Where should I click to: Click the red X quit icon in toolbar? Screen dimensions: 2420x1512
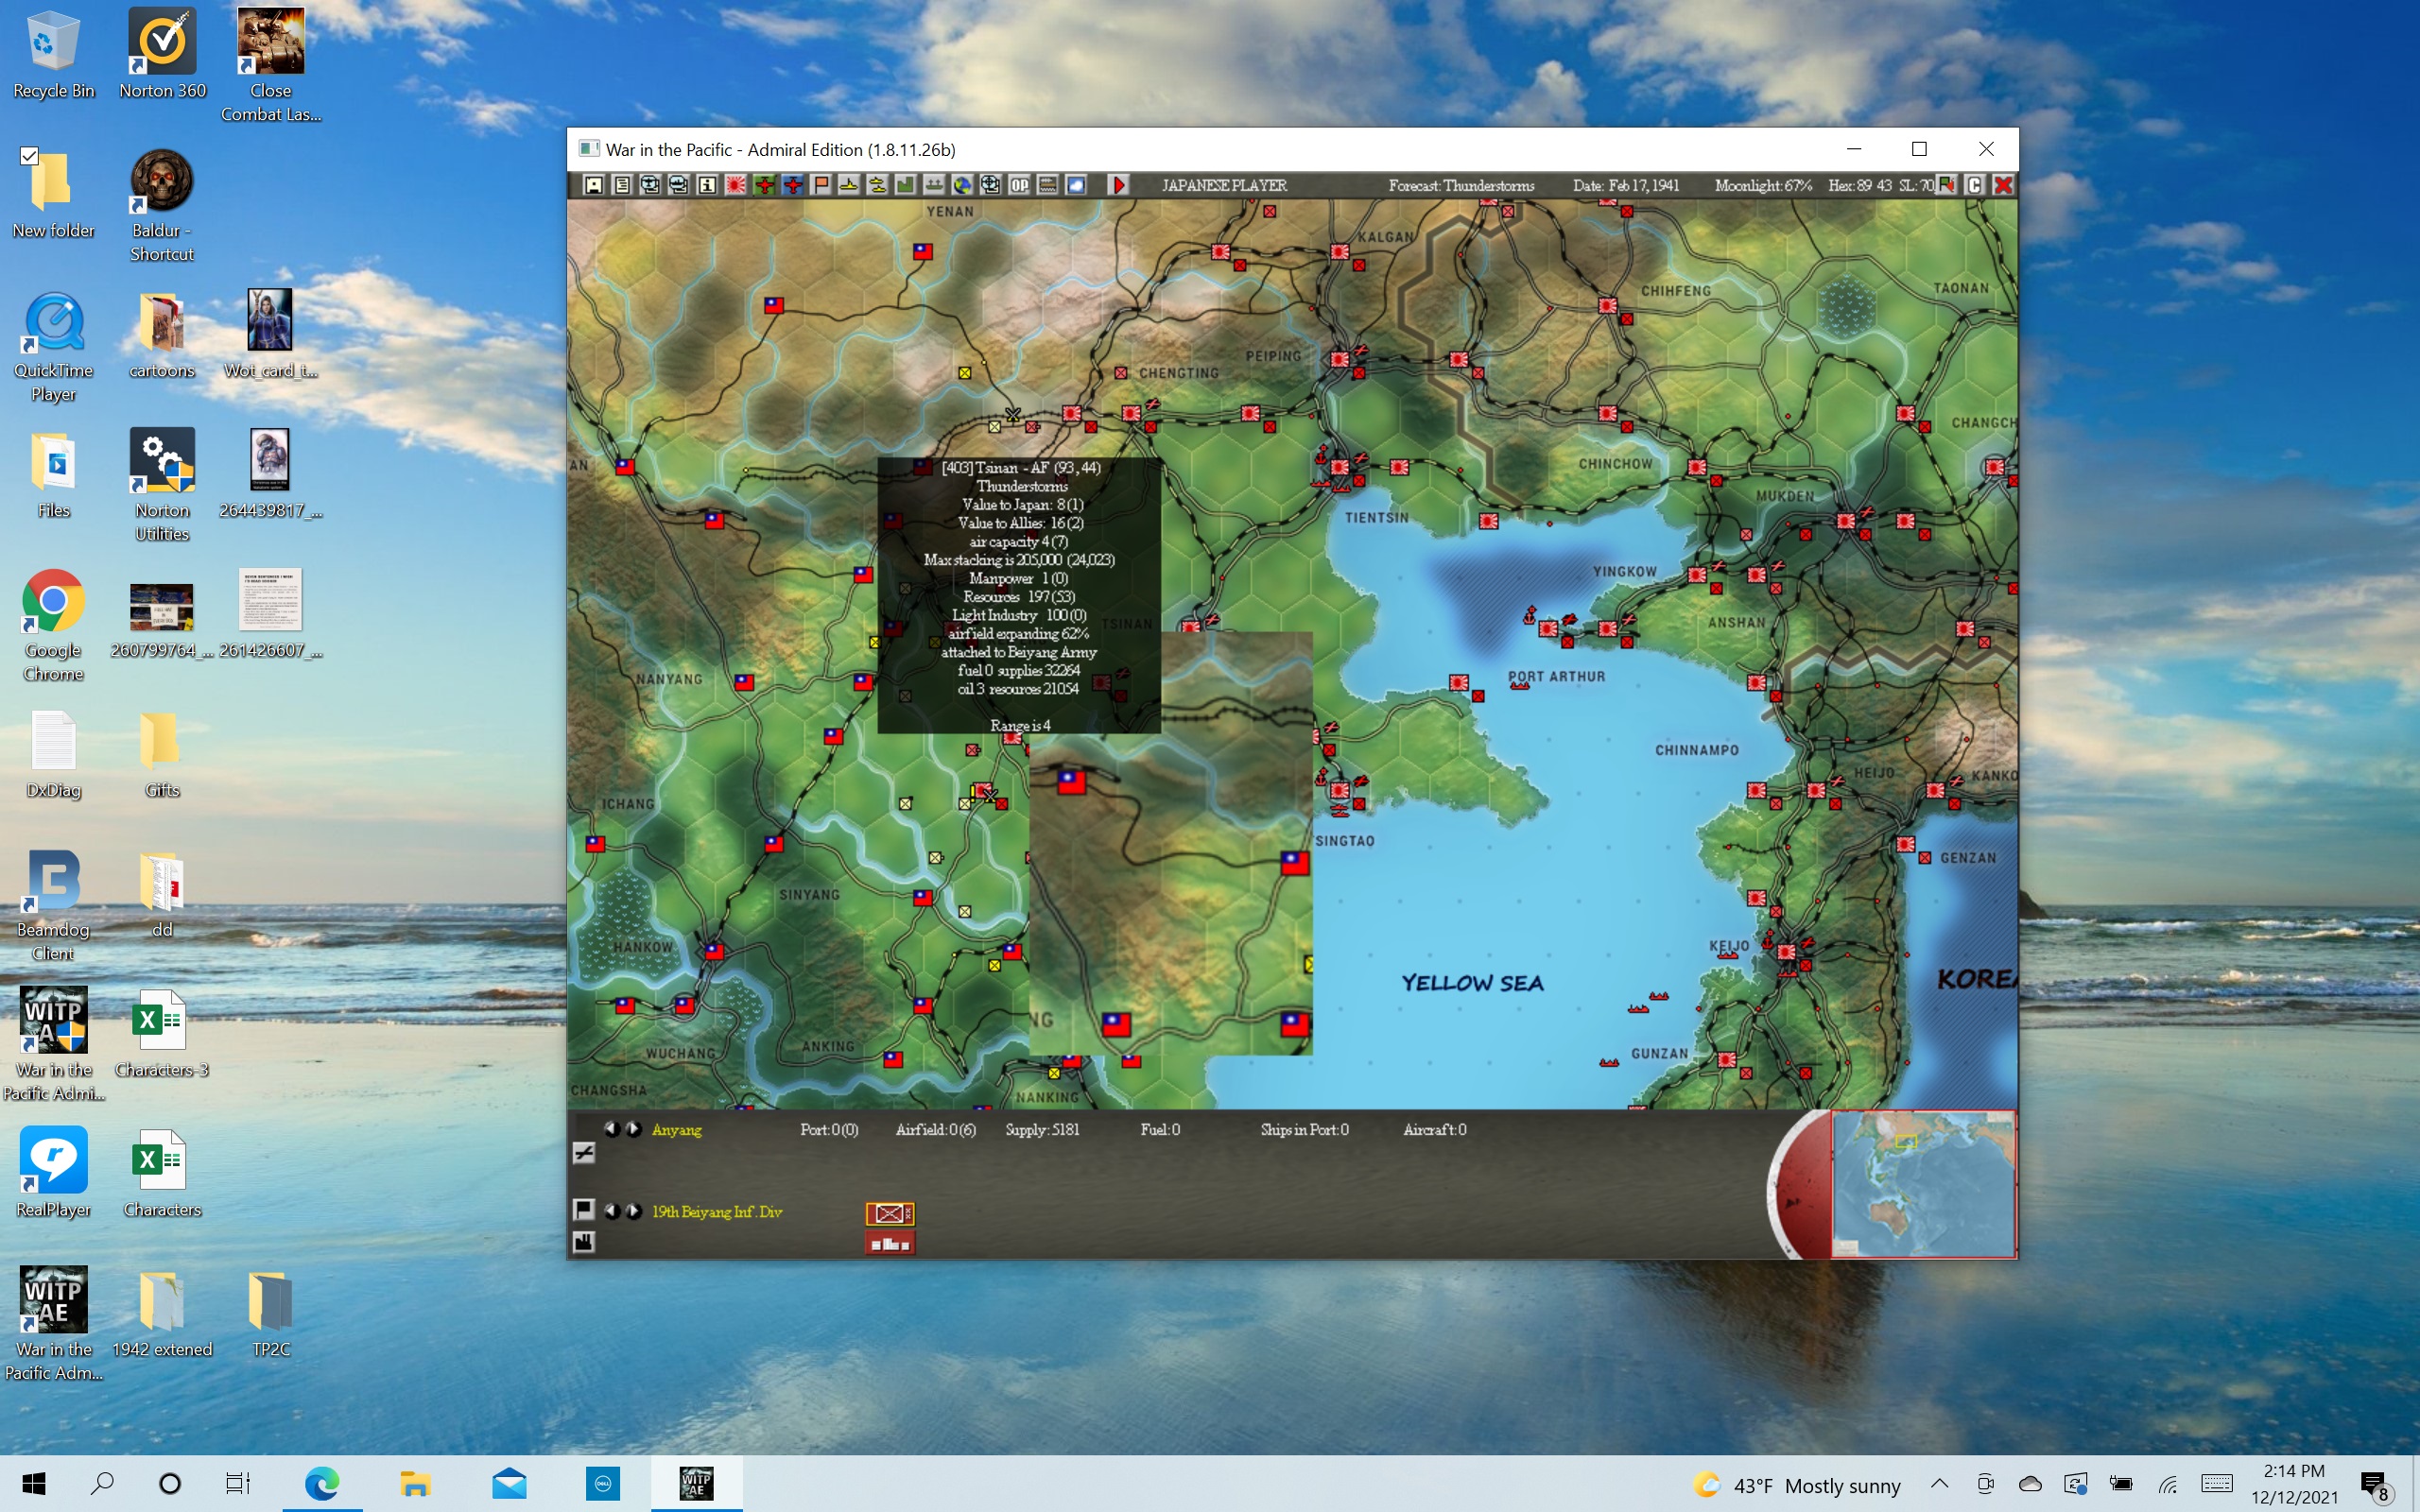pyautogui.click(x=2003, y=185)
